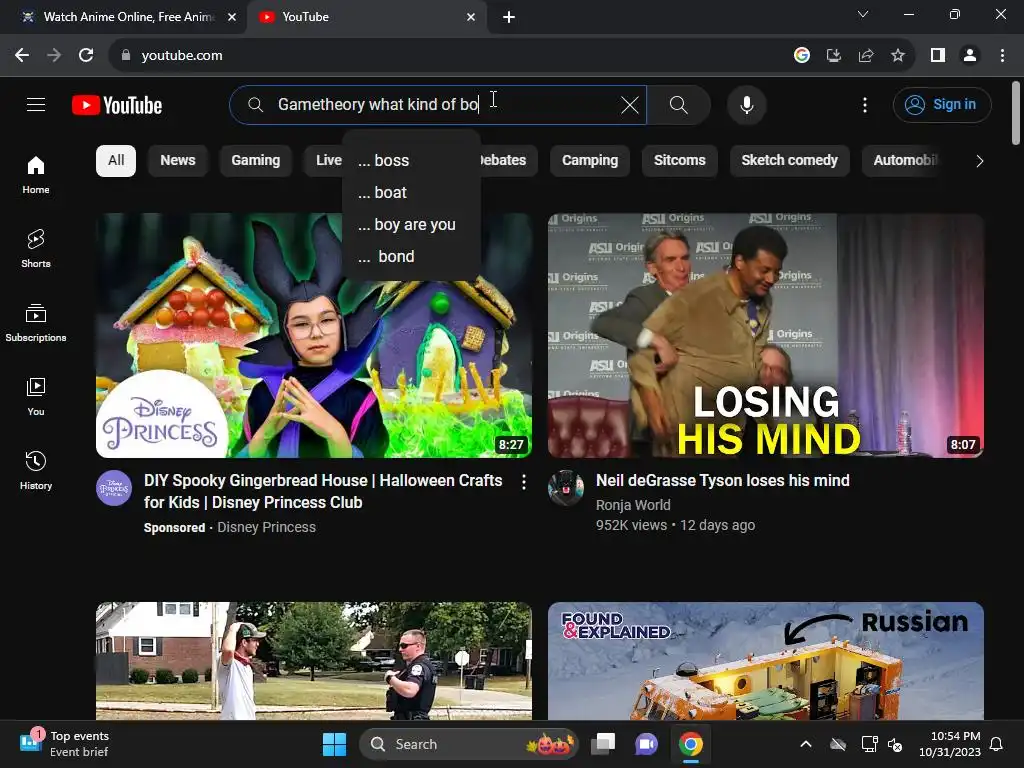Viewport: 1024px width, 768px height.
Task: Go back in the browser
Action: [x=22, y=56]
